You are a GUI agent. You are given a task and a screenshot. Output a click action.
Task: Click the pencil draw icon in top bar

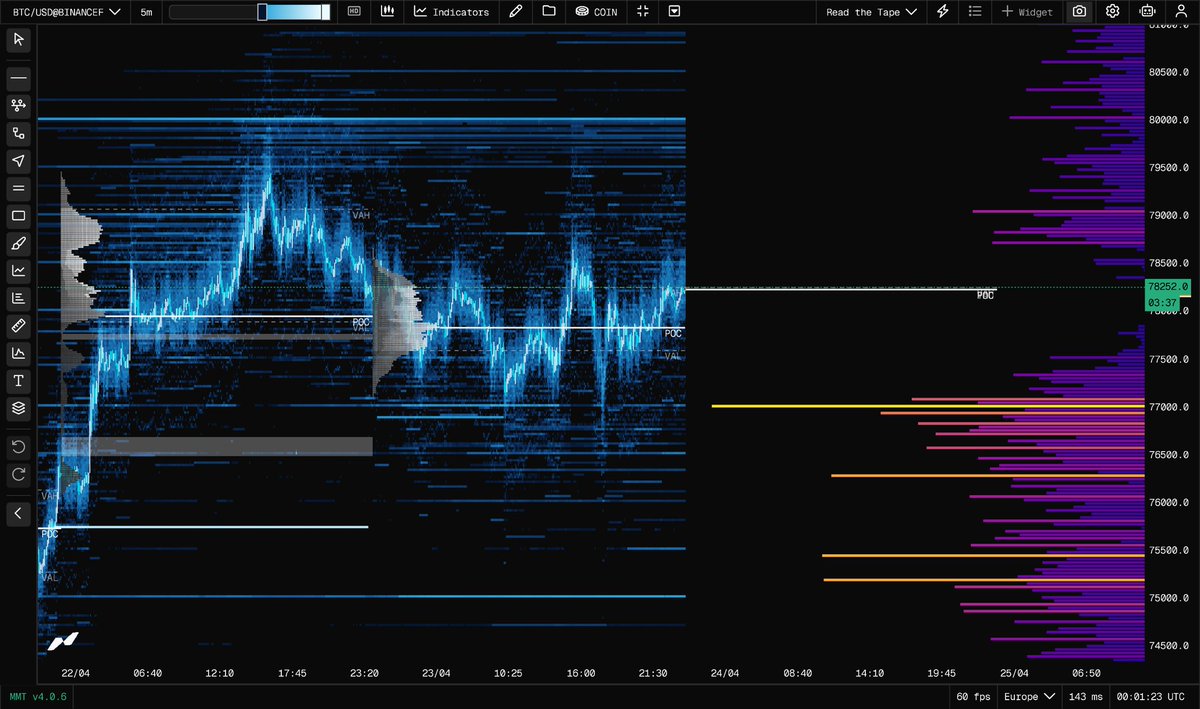click(x=515, y=12)
